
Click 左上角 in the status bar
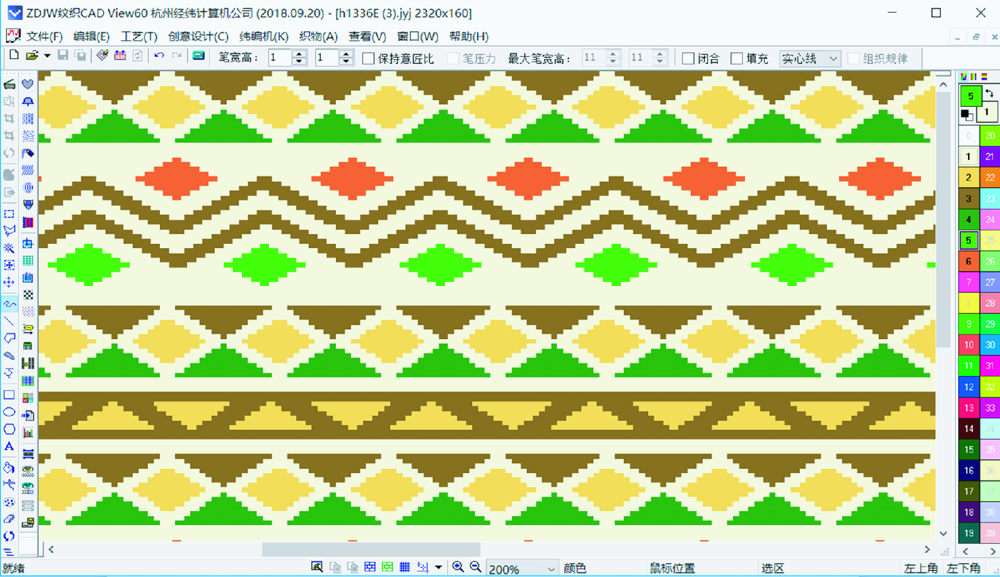click(921, 568)
